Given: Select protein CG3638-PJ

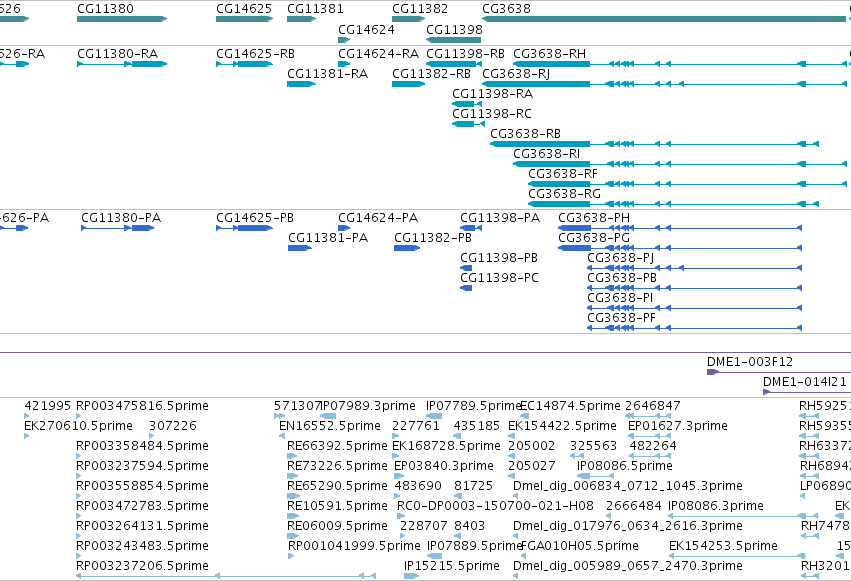Looking at the screenshot, I should pyautogui.click(x=695, y=268).
